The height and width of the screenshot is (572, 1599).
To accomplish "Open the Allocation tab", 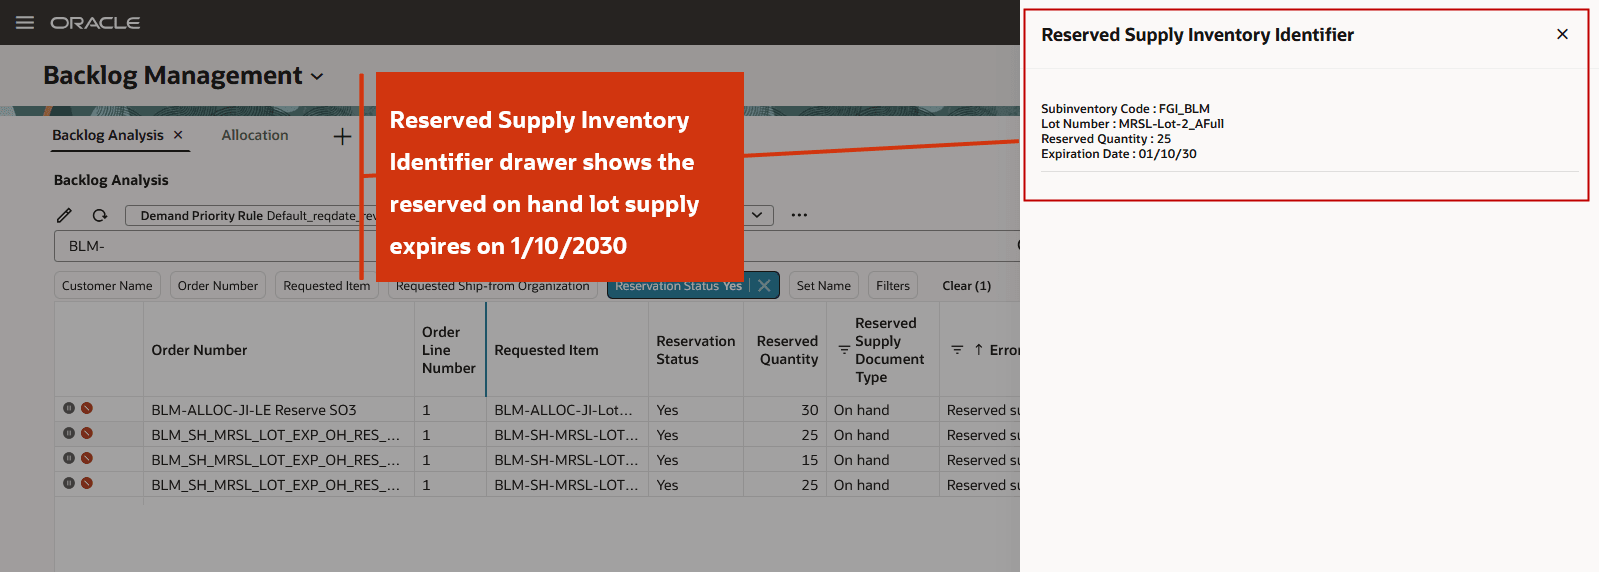I will (255, 135).
